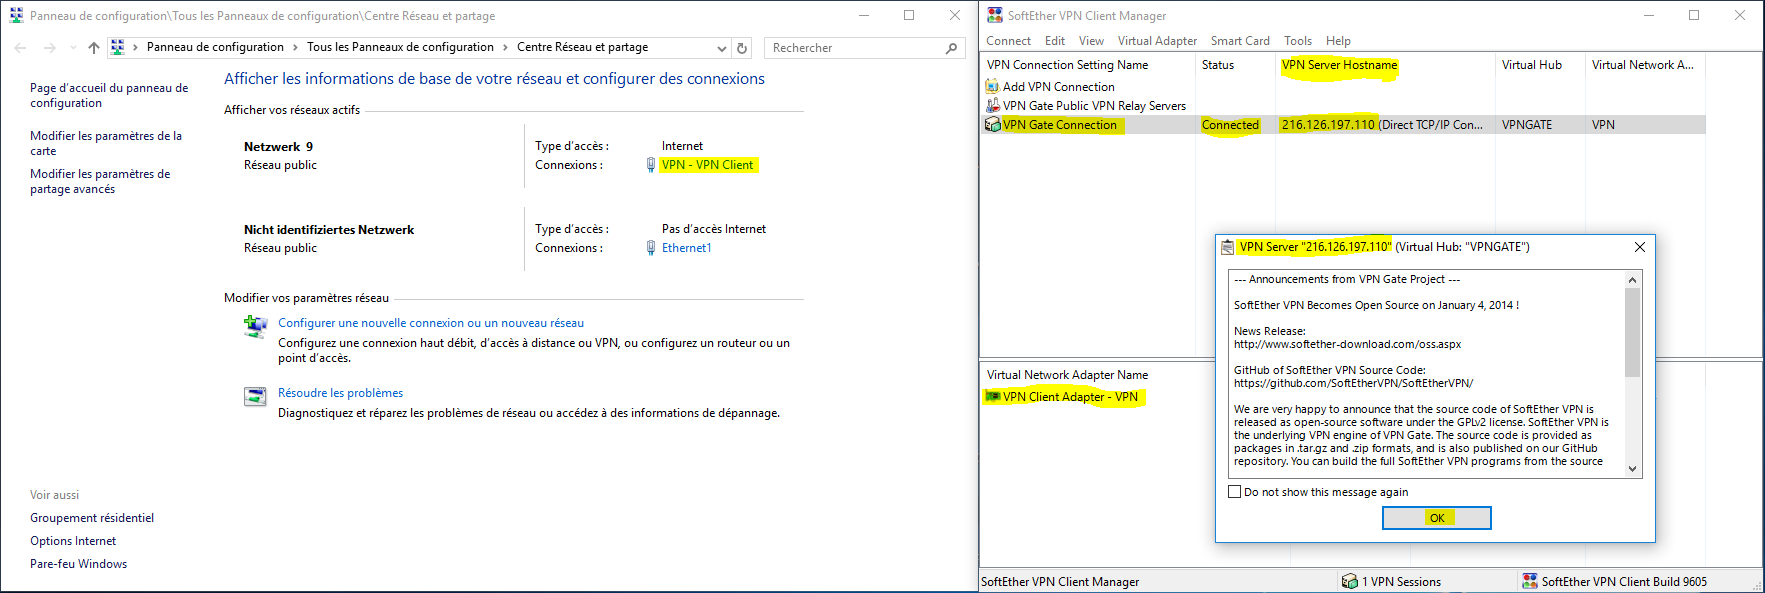The image size is (1765, 593).
Task: Click 'Tous les Panneaux de configuration' breadcrumb
Action: coord(400,47)
